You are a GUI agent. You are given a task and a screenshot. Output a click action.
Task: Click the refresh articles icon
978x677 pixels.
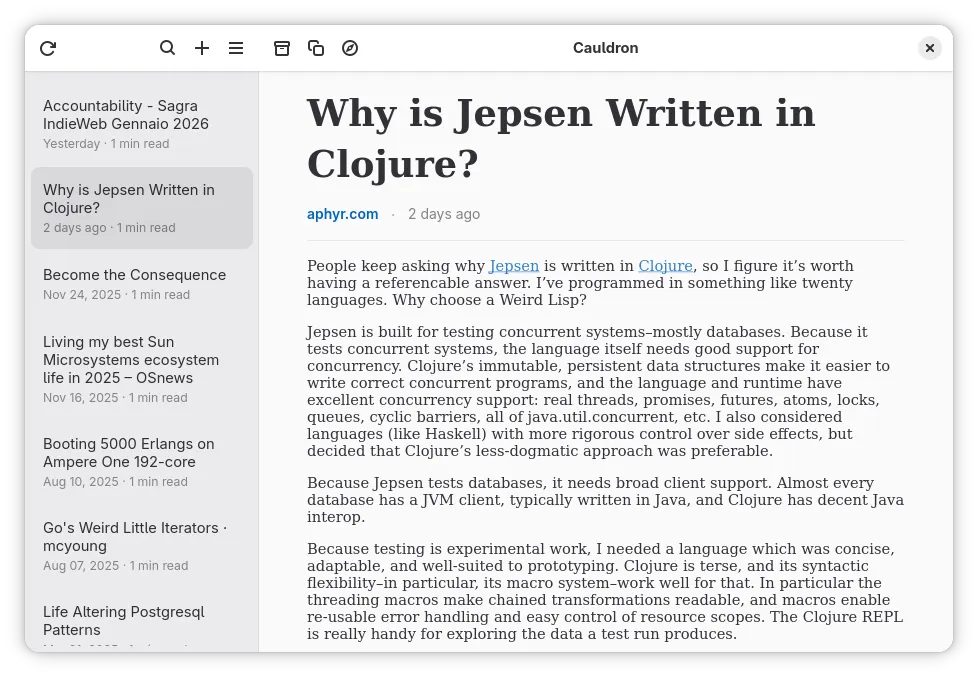point(48,48)
